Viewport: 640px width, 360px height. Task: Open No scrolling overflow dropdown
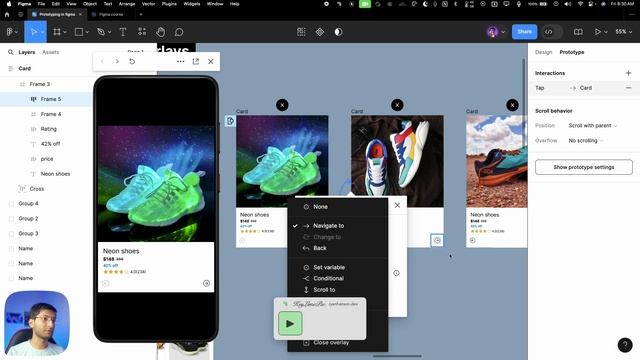pyautogui.click(x=586, y=140)
